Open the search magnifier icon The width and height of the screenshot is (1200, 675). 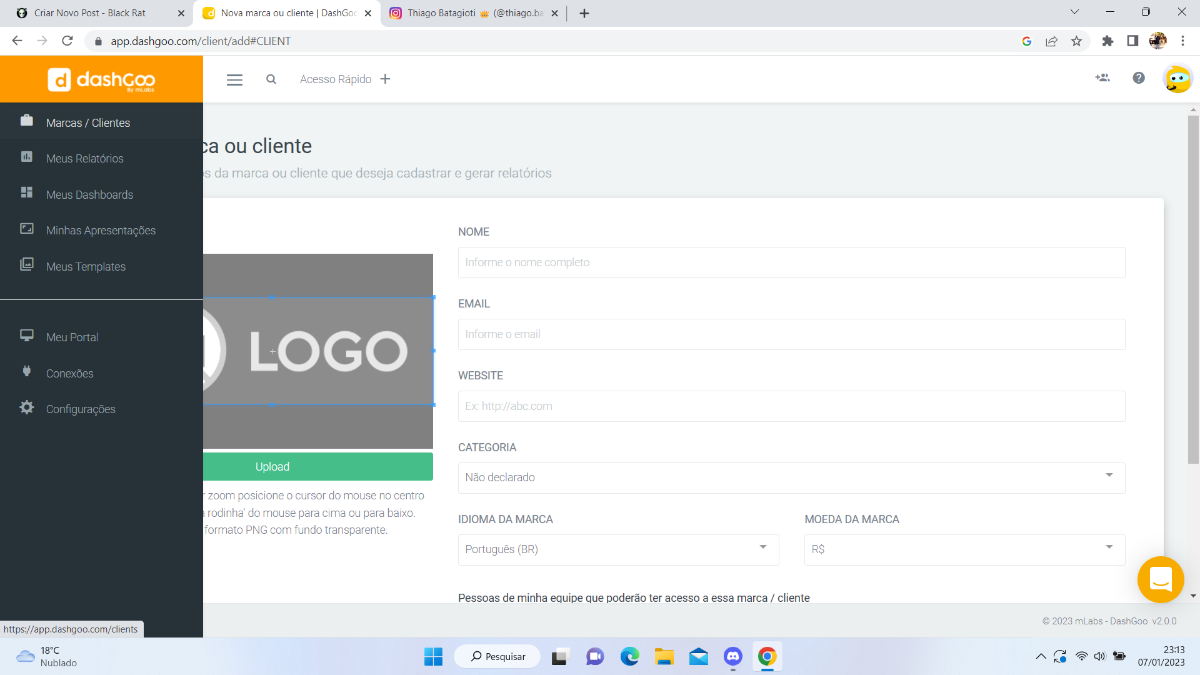271,80
